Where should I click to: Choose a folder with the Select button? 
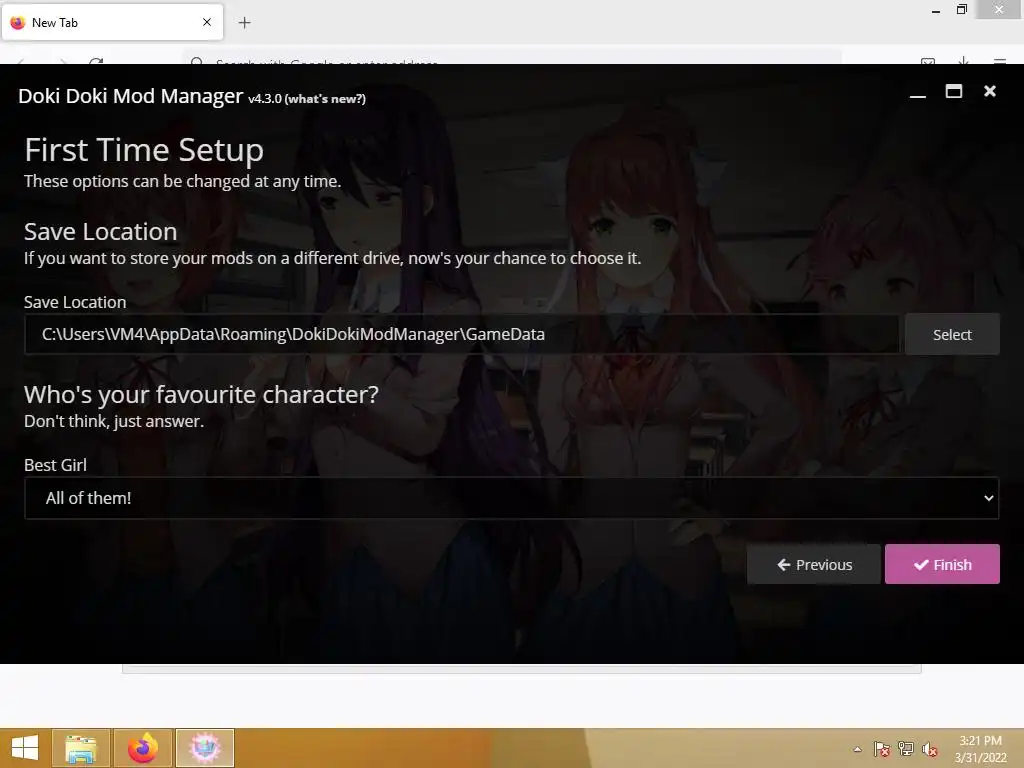(952, 334)
